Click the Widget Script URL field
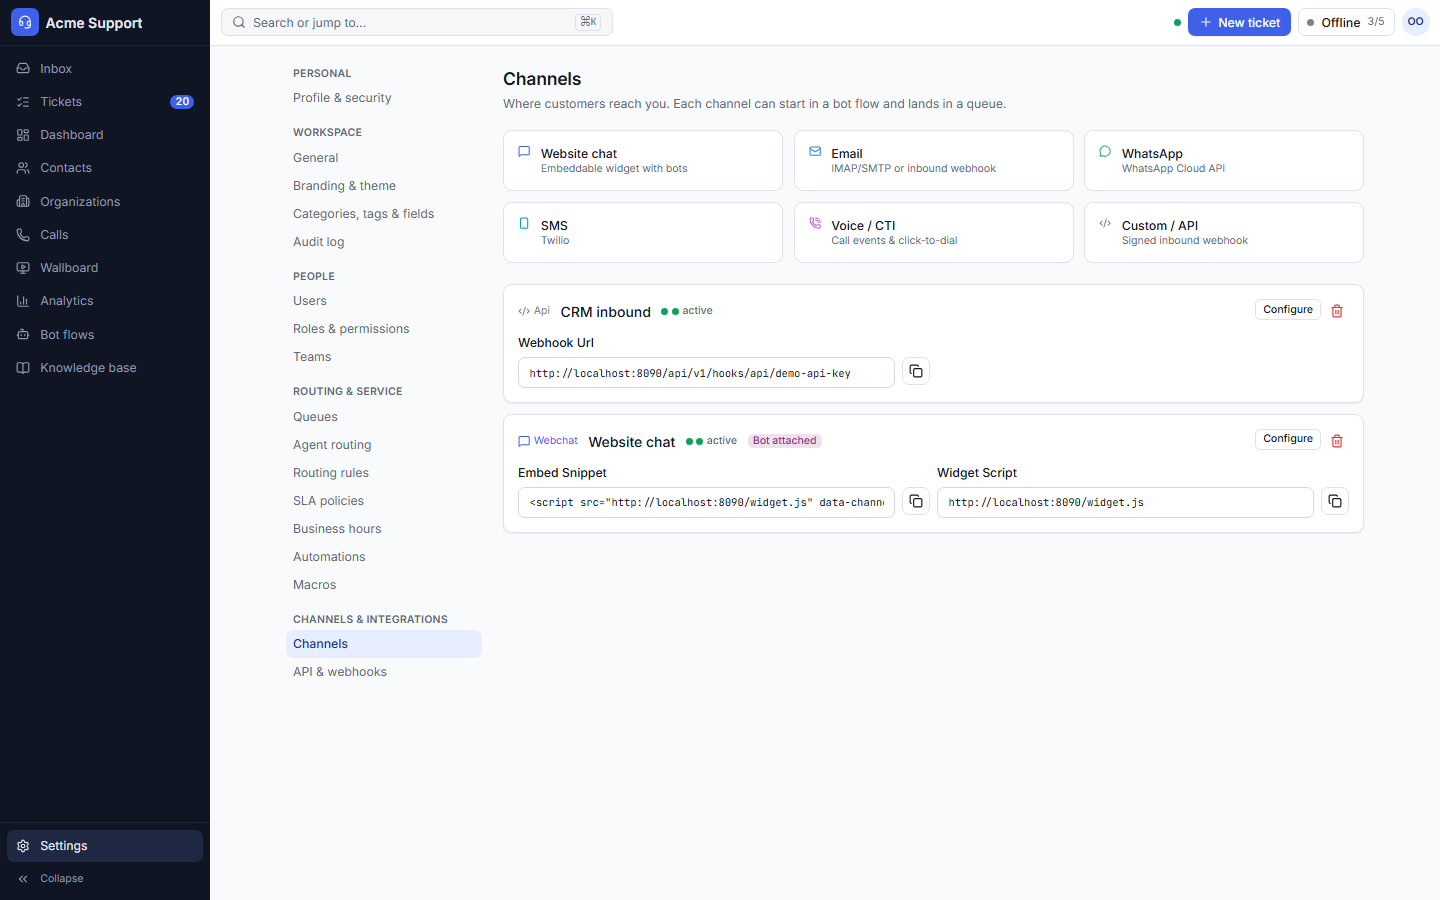The image size is (1440, 900). [1125, 502]
